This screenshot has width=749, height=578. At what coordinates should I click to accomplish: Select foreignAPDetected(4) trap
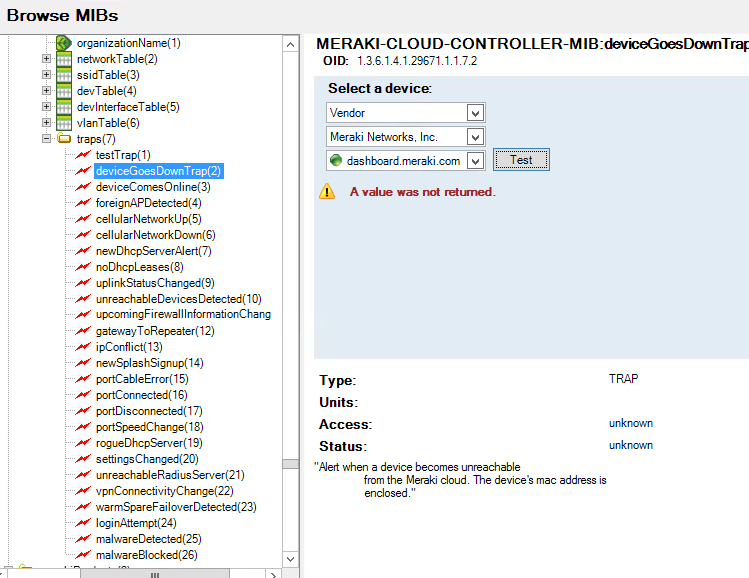[x=149, y=203]
